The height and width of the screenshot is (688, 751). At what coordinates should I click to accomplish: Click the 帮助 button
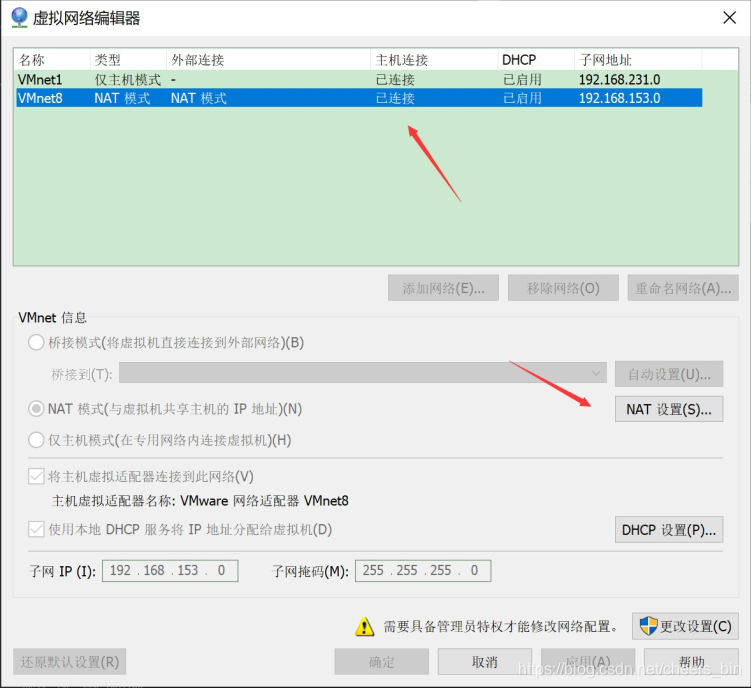click(692, 662)
